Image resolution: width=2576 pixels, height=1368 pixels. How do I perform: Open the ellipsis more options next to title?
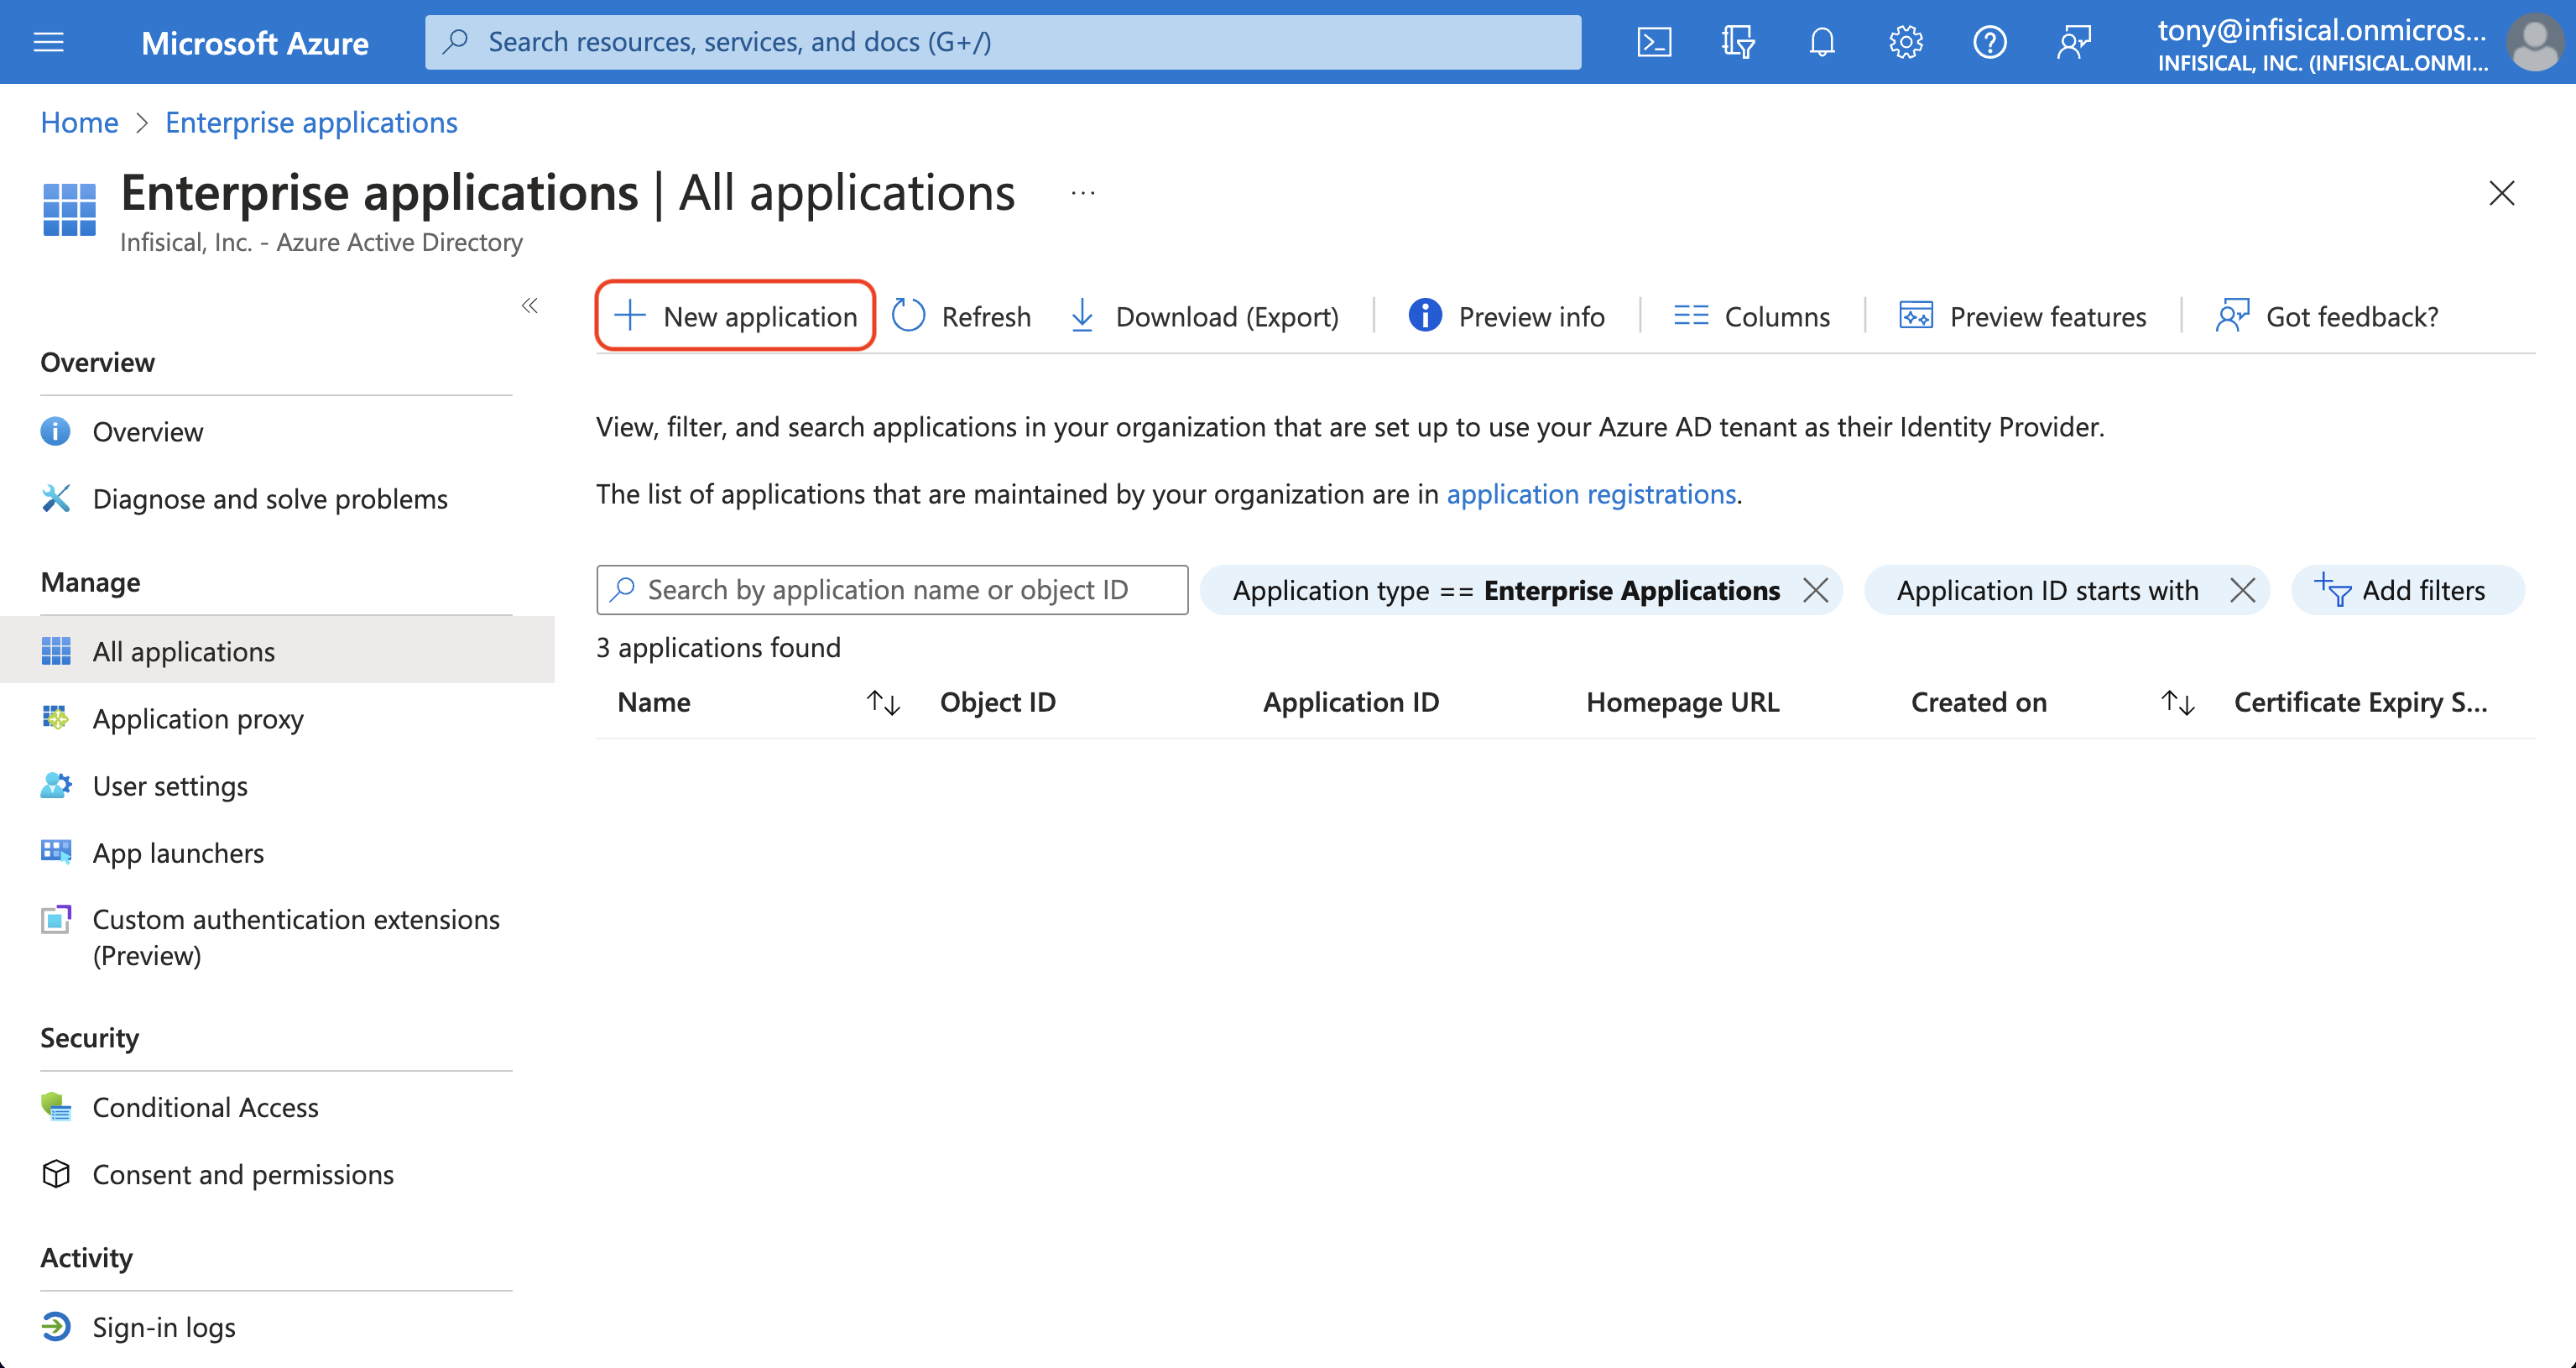click(1083, 192)
